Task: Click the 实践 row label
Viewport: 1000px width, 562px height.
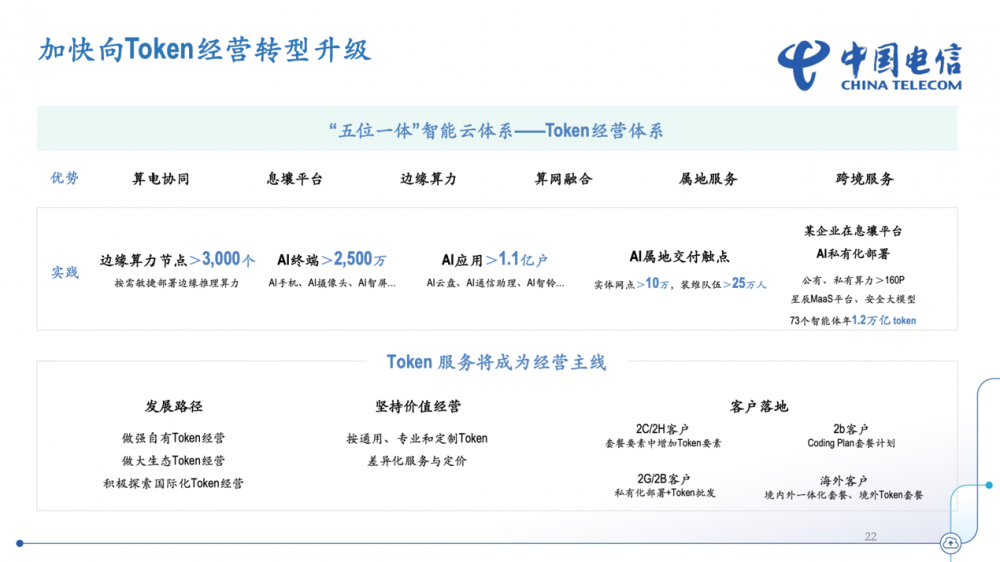Action: click(x=65, y=272)
